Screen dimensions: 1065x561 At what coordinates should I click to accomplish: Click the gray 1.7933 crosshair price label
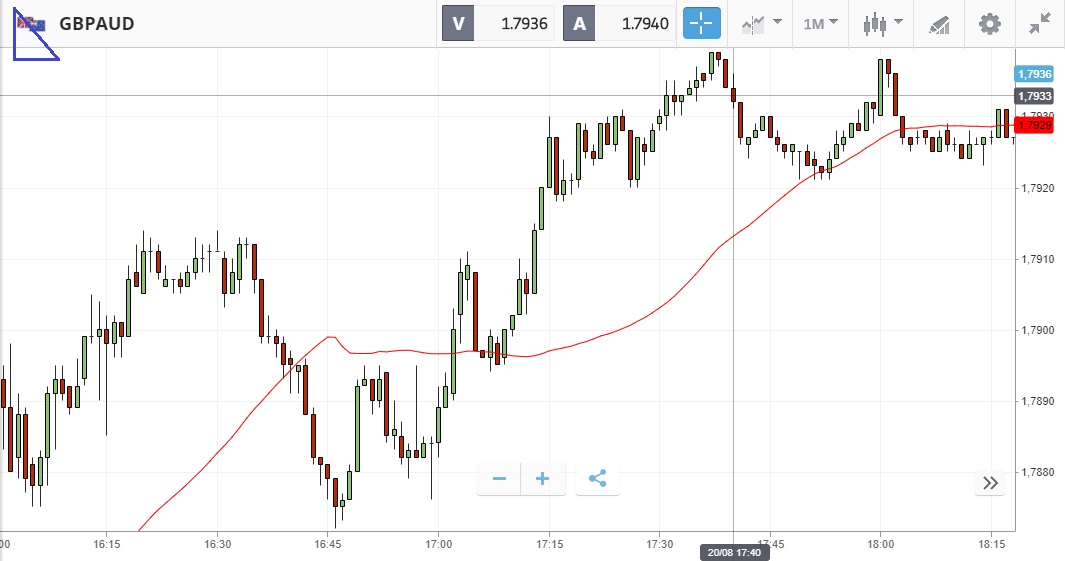click(1034, 96)
